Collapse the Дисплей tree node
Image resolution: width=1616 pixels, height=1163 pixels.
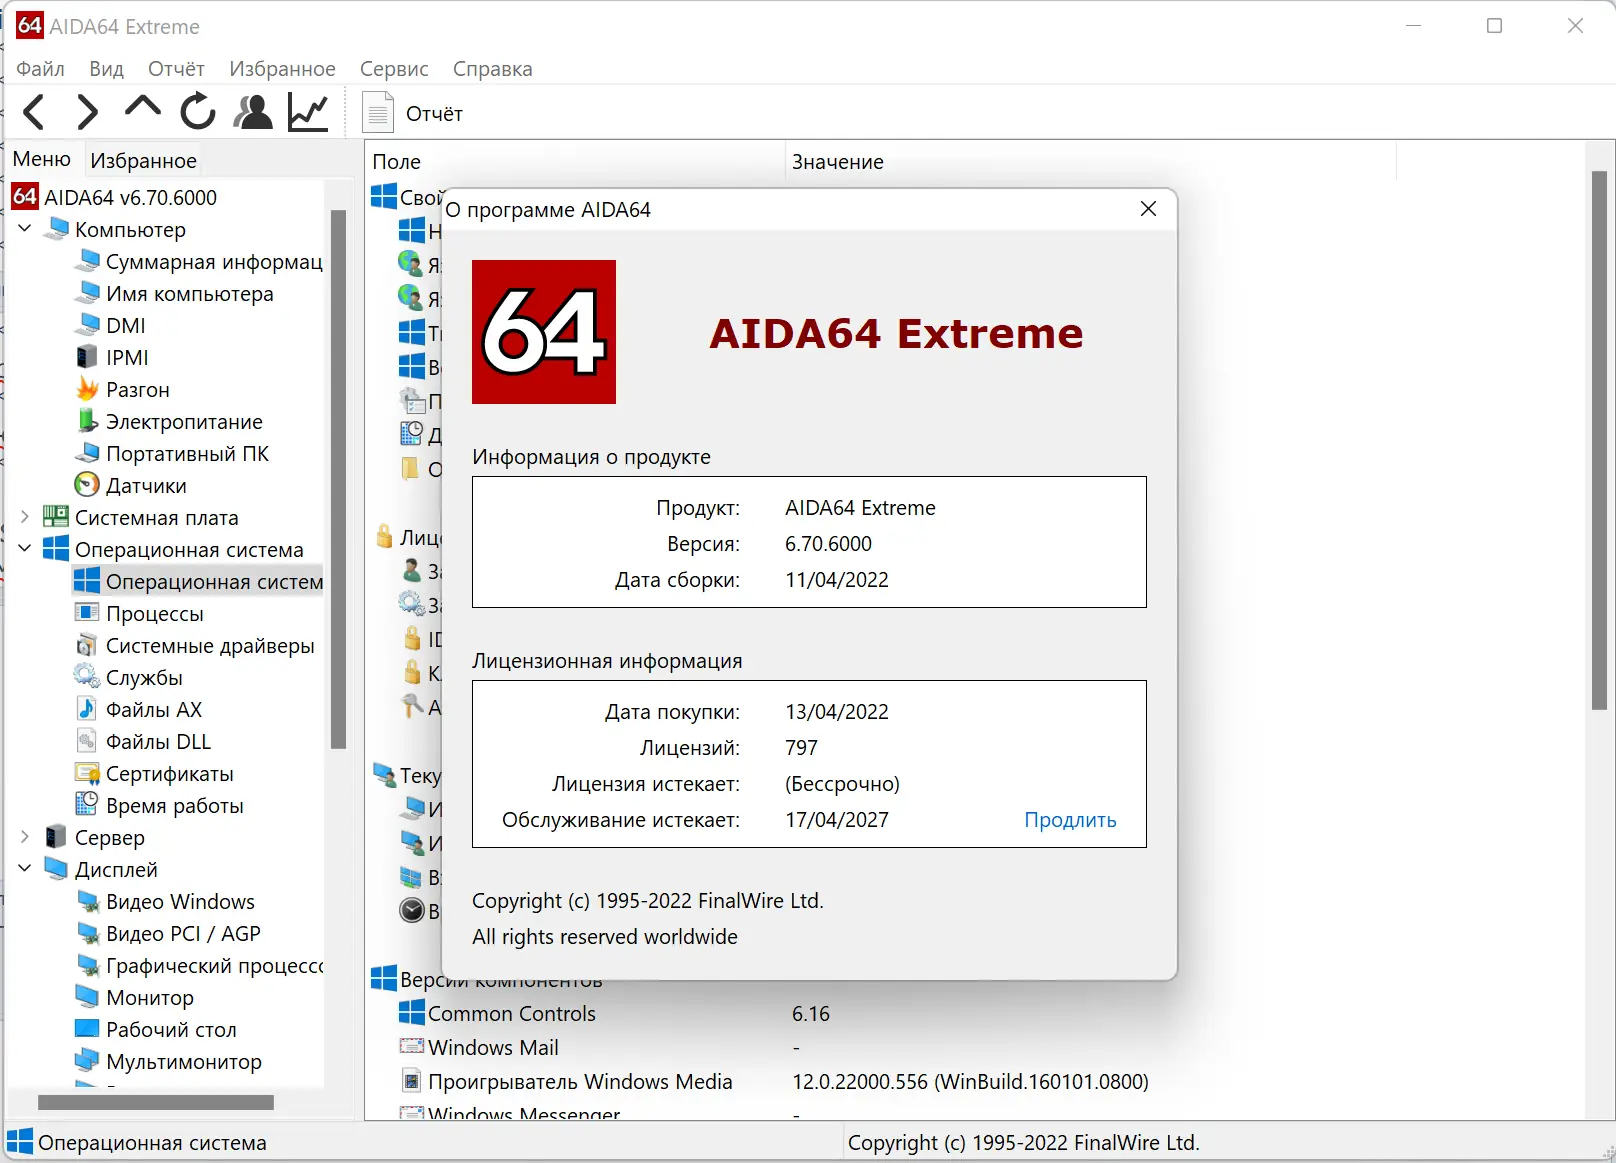(x=25, y=869)
